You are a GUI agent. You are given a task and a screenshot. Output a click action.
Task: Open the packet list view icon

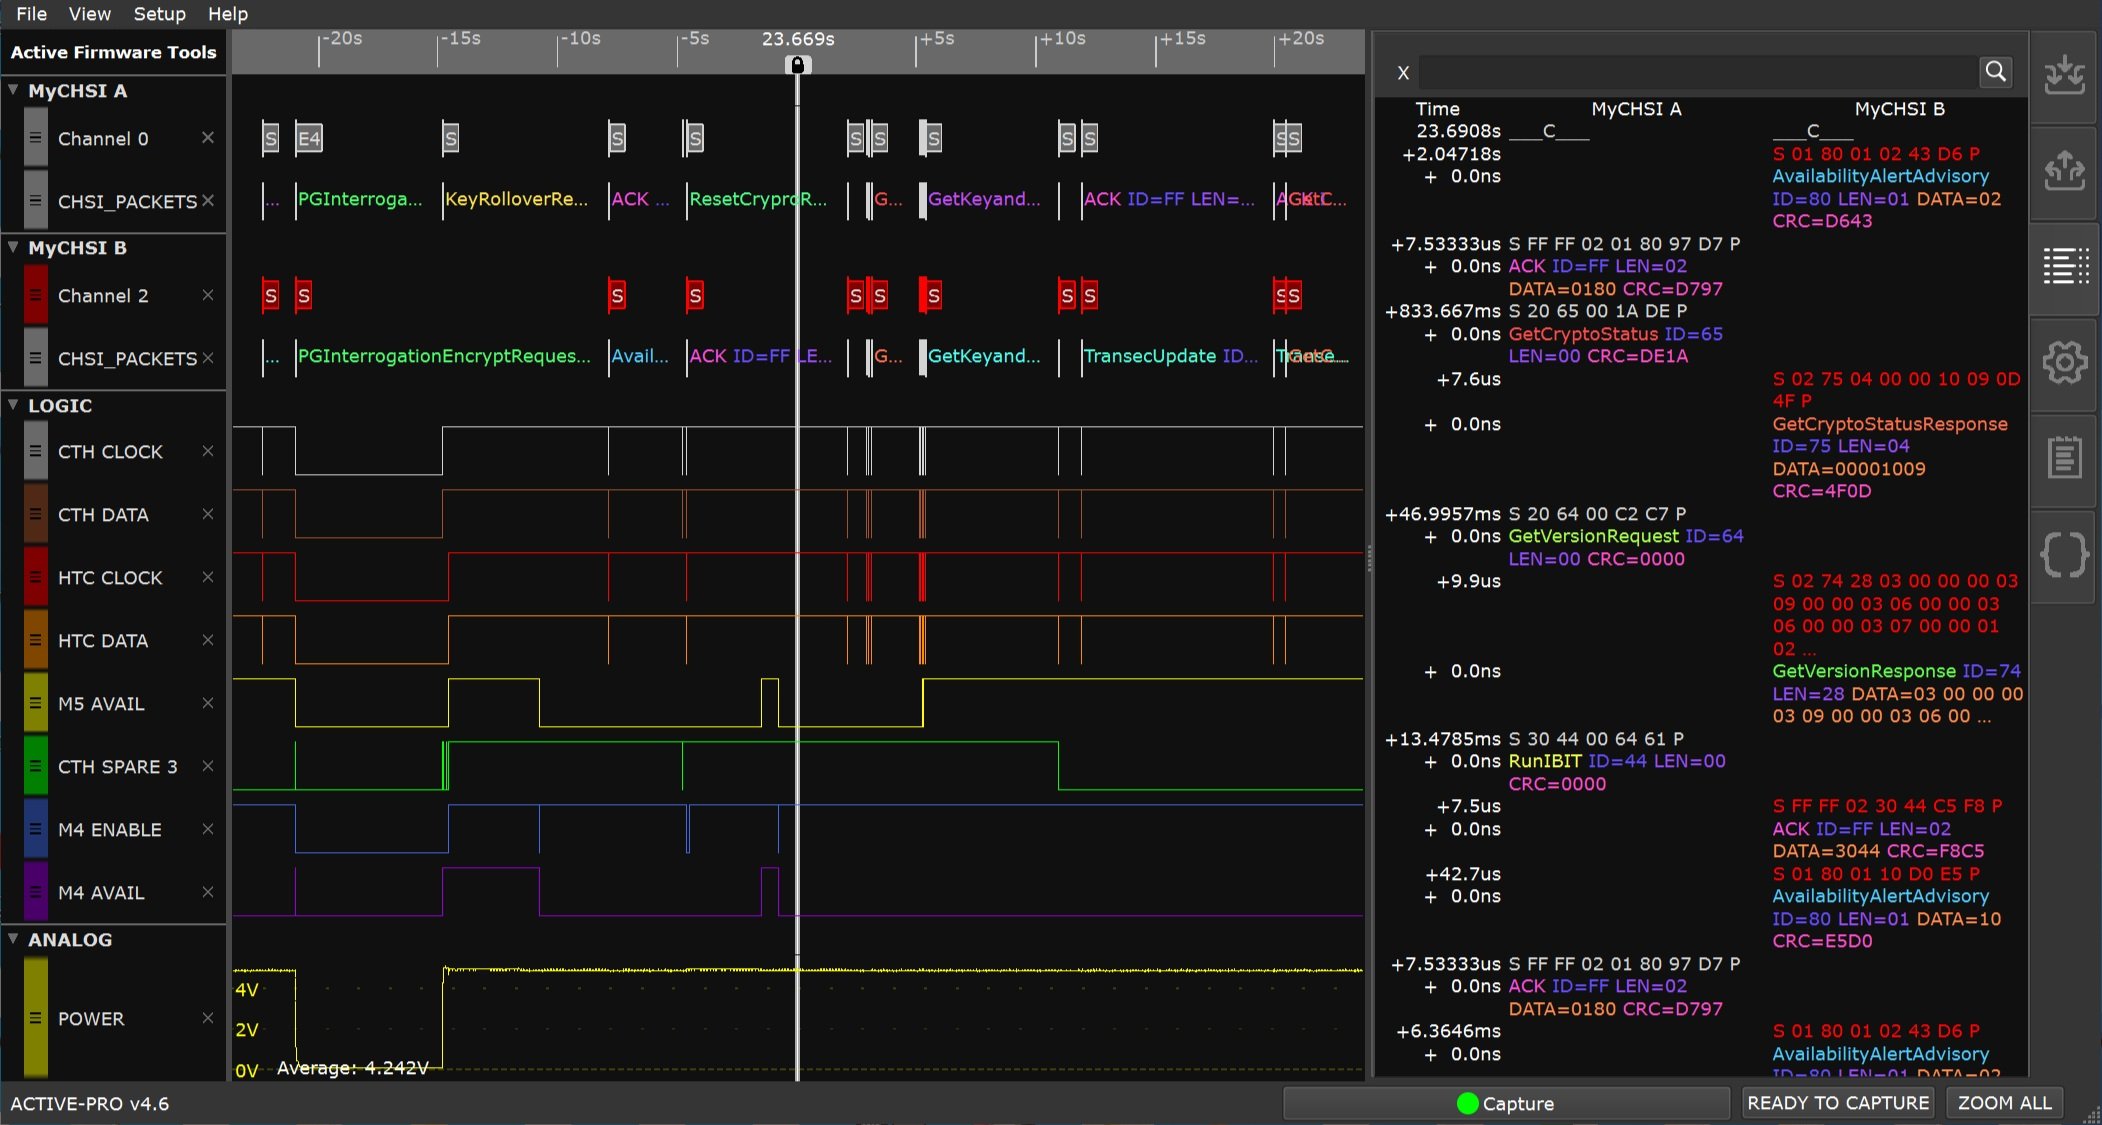tap(2064, 266)
